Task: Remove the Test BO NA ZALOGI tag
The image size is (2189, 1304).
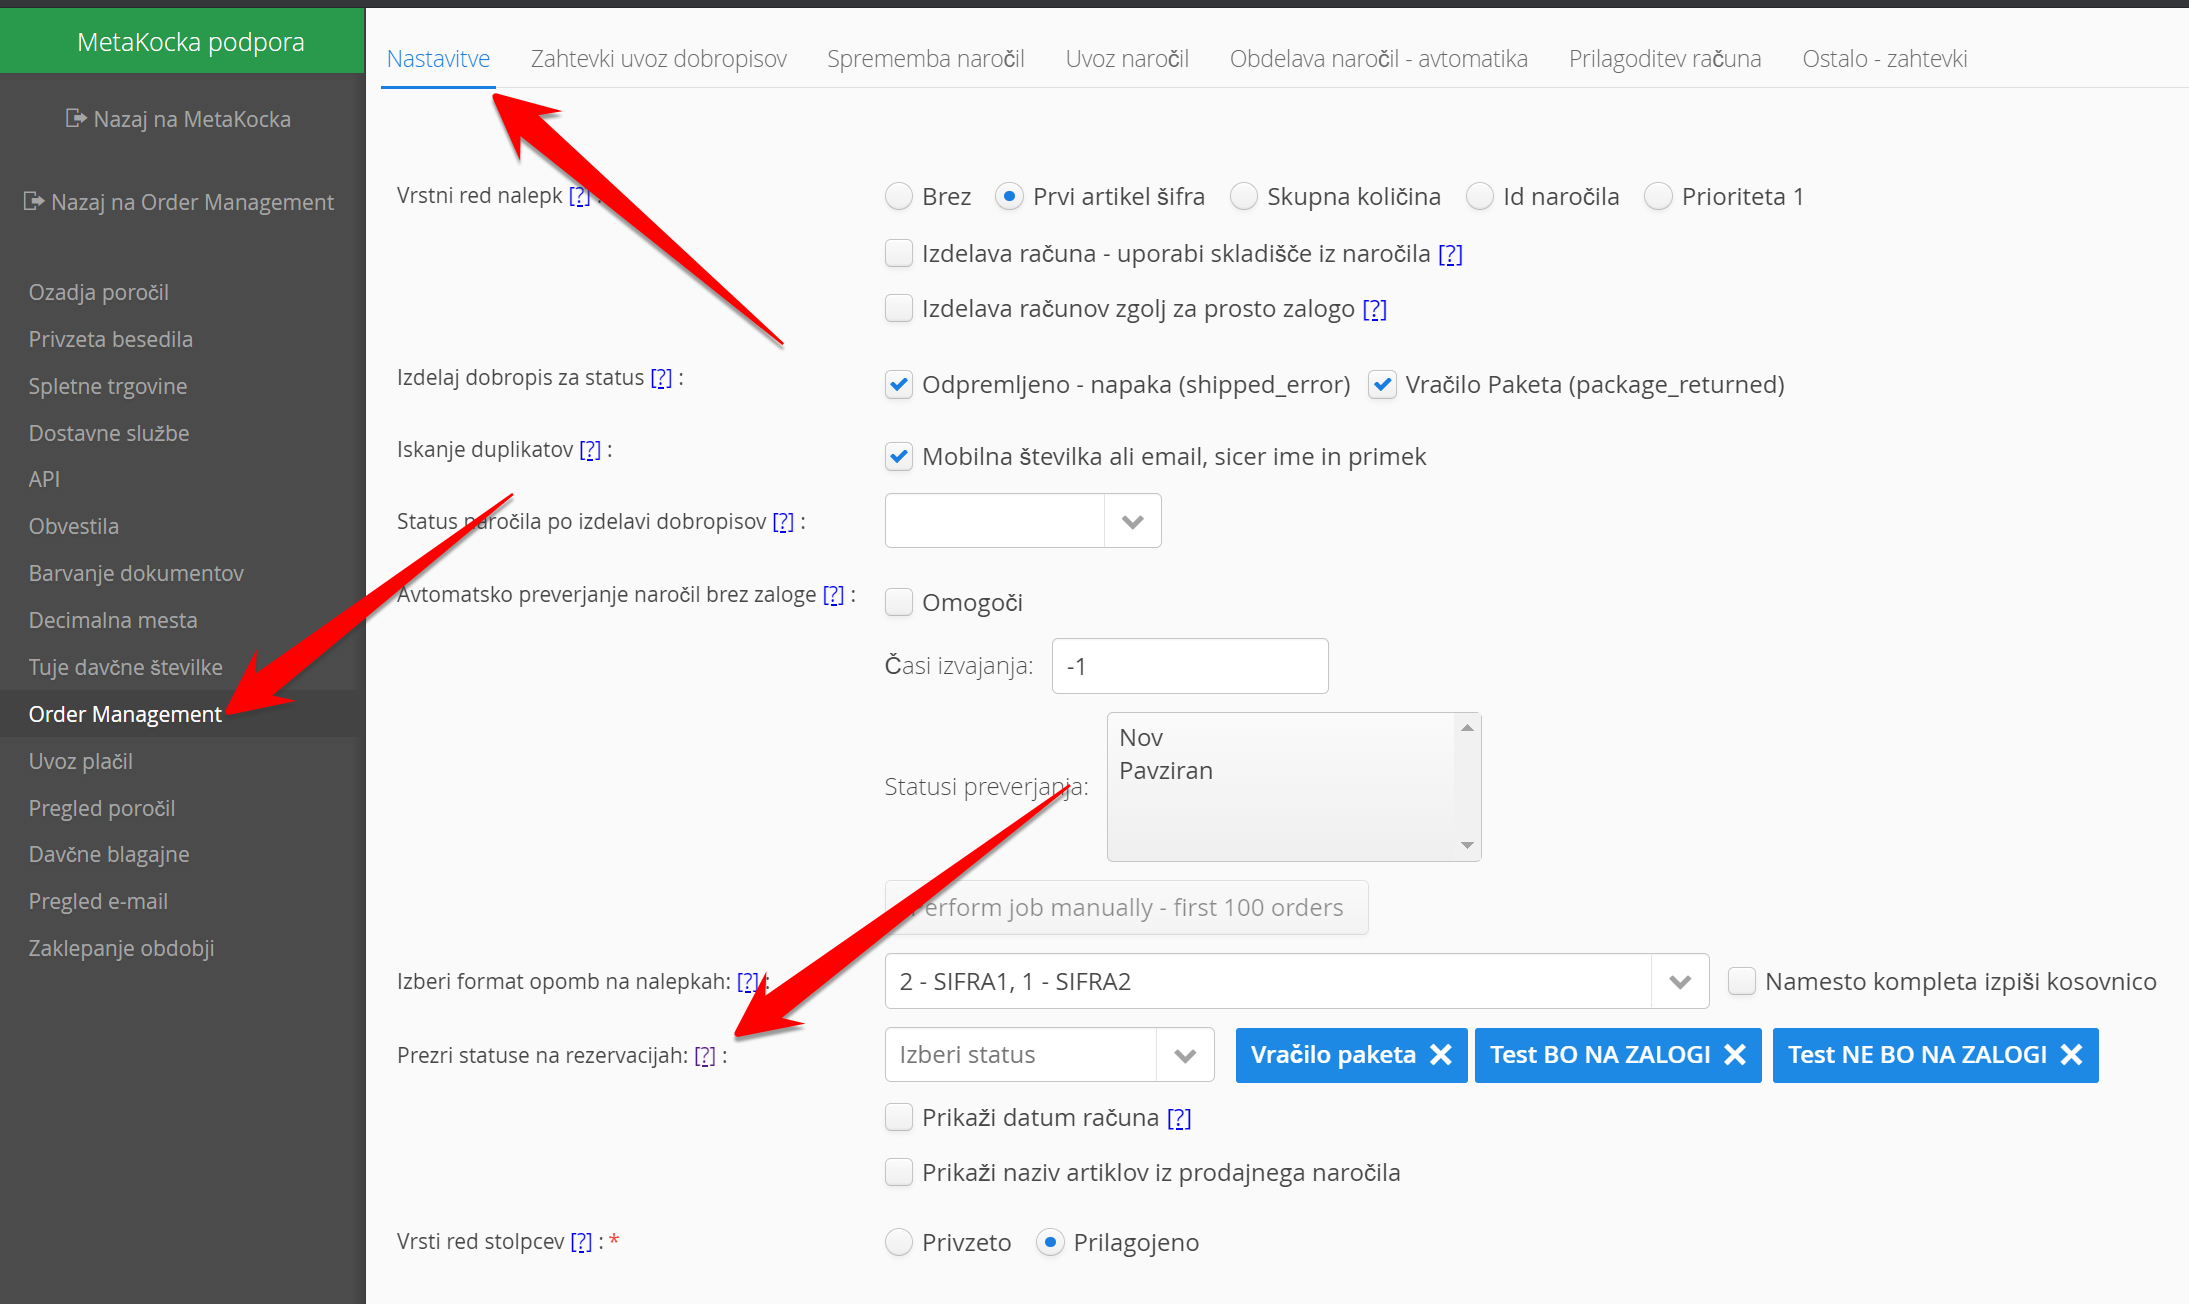Action: pos(1735,1055)
